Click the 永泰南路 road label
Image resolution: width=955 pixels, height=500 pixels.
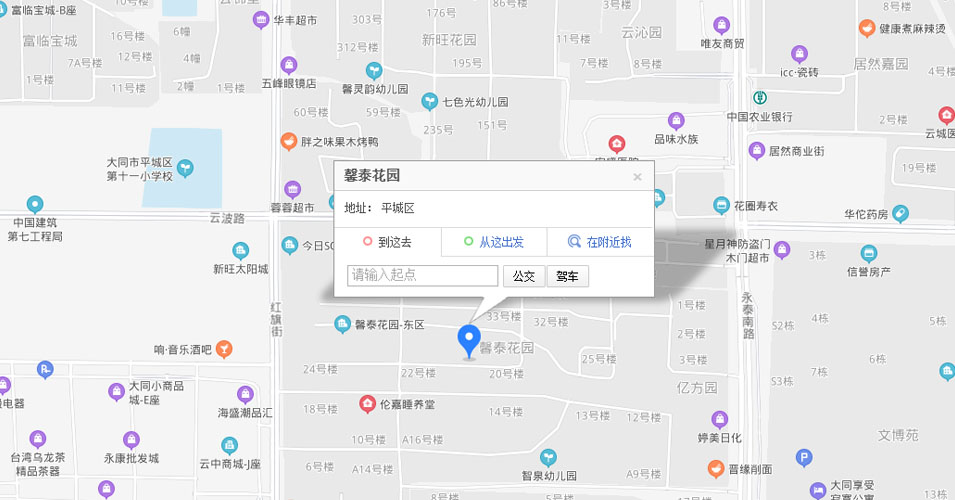pos(748,315)
